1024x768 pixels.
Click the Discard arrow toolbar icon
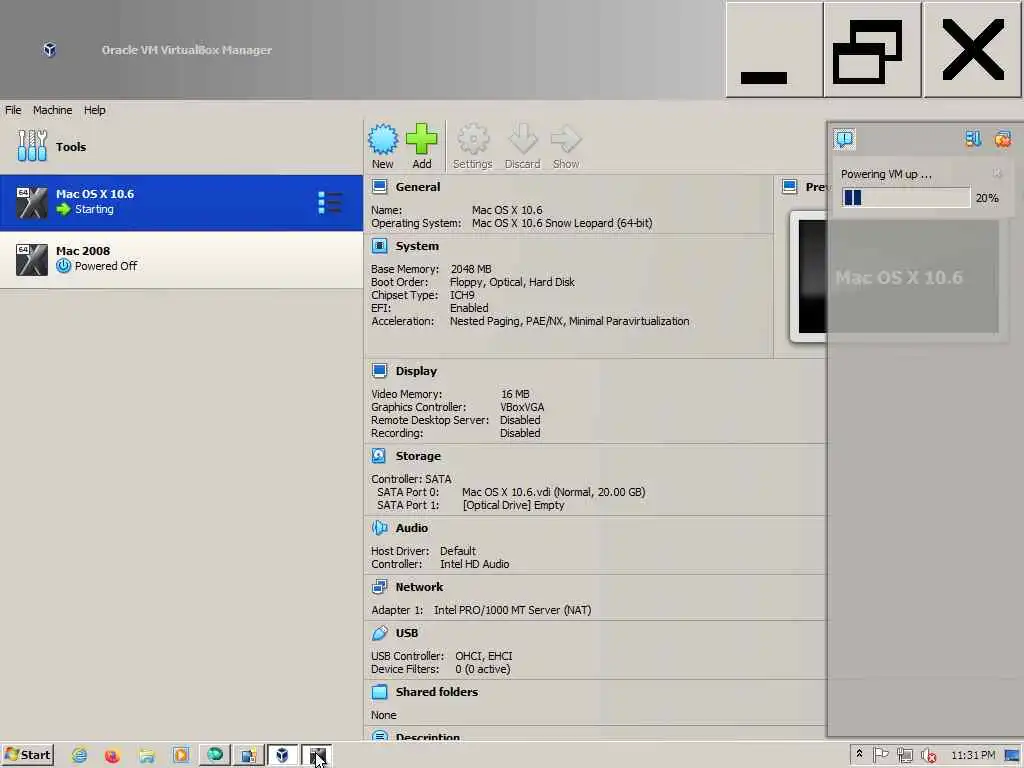coord(522,139)
